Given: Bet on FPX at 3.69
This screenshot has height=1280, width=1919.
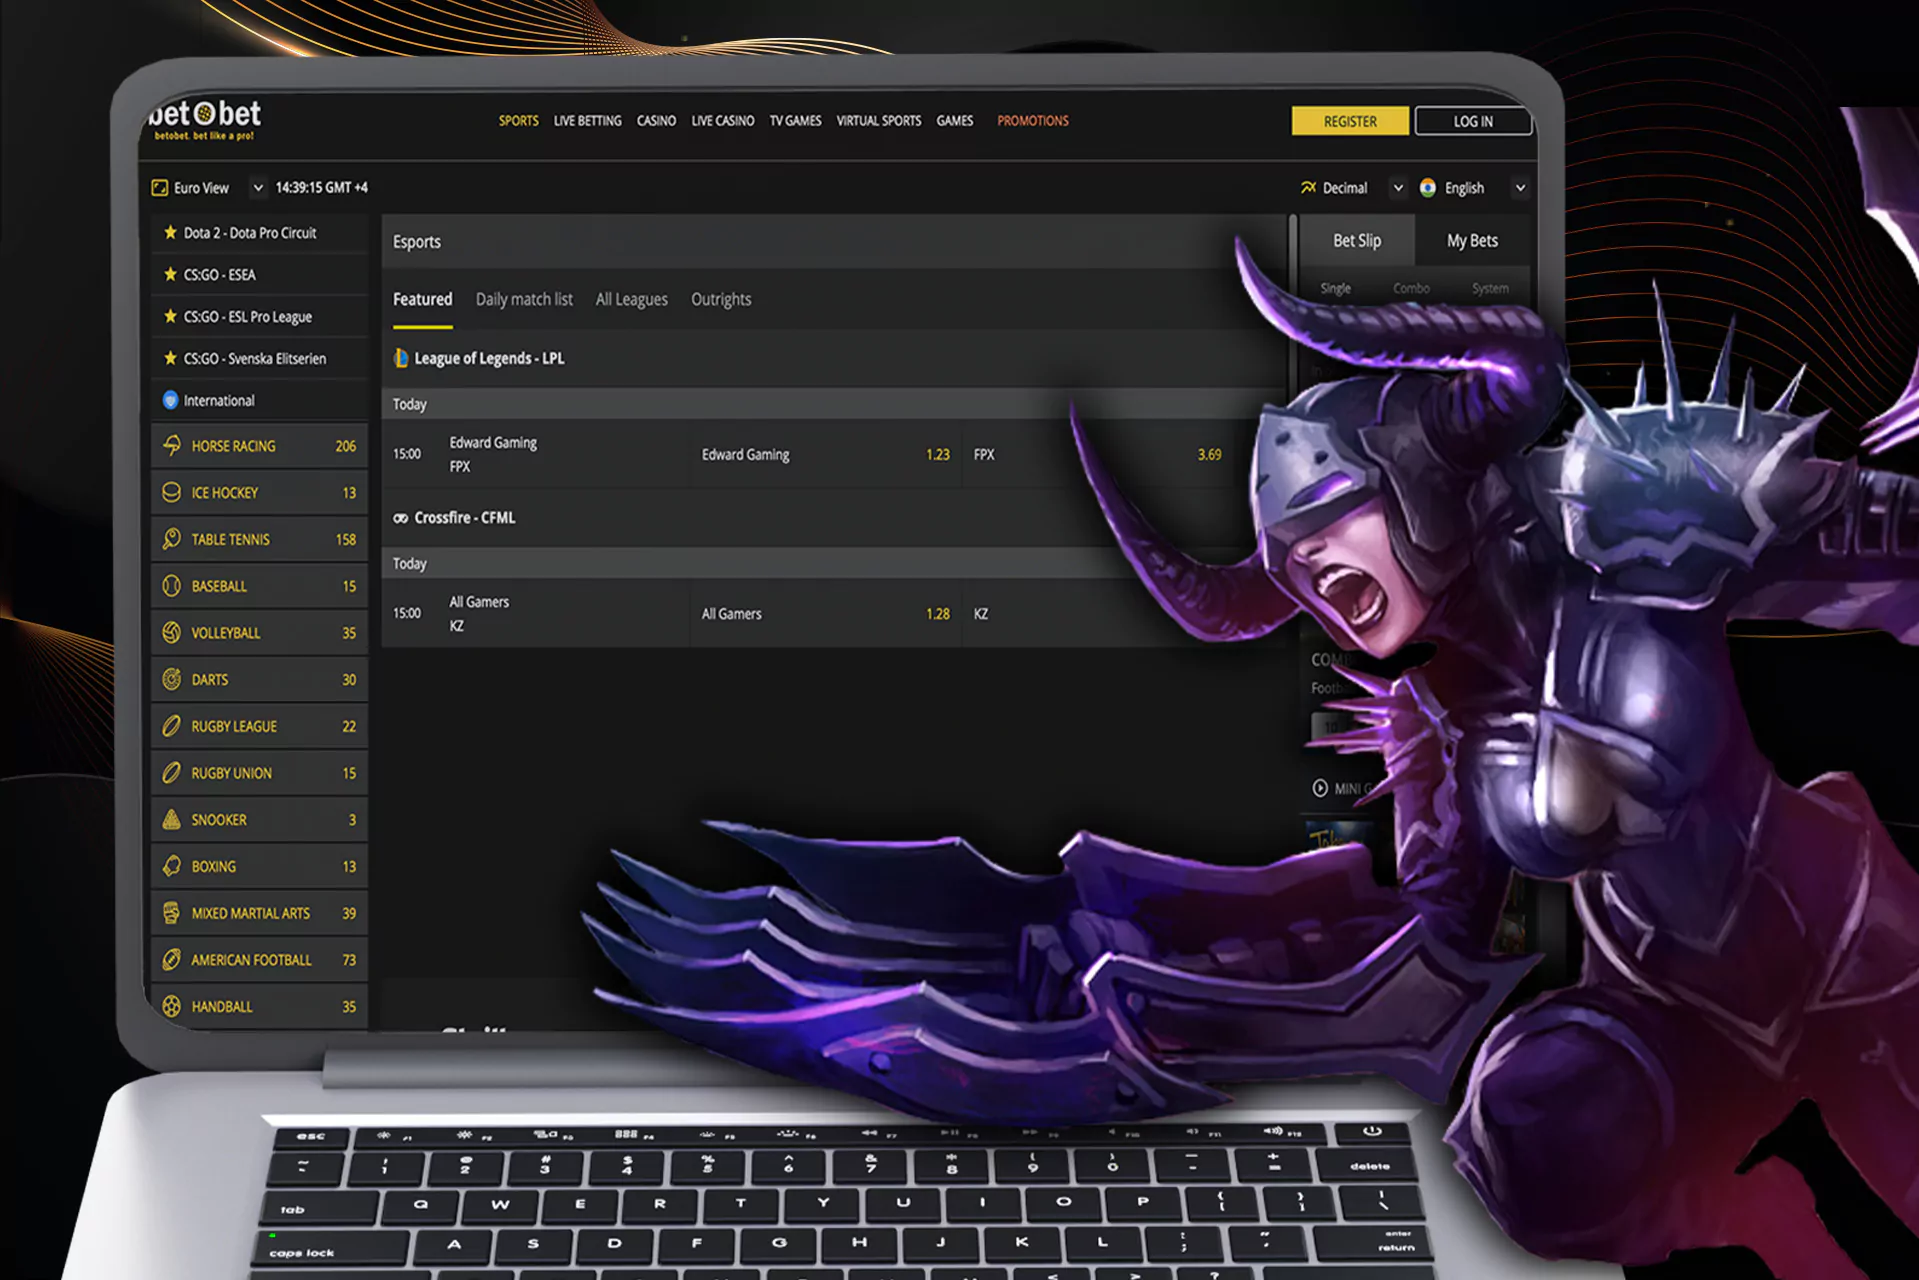Looking at the screenshot, I should pos(1100,454).
